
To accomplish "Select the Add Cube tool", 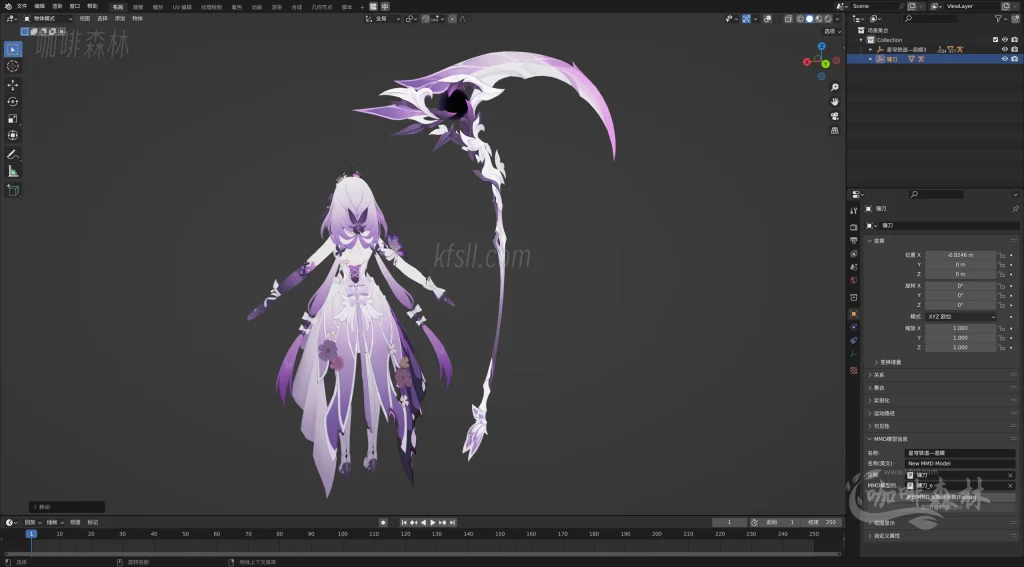I will click(x=12, y=190).
